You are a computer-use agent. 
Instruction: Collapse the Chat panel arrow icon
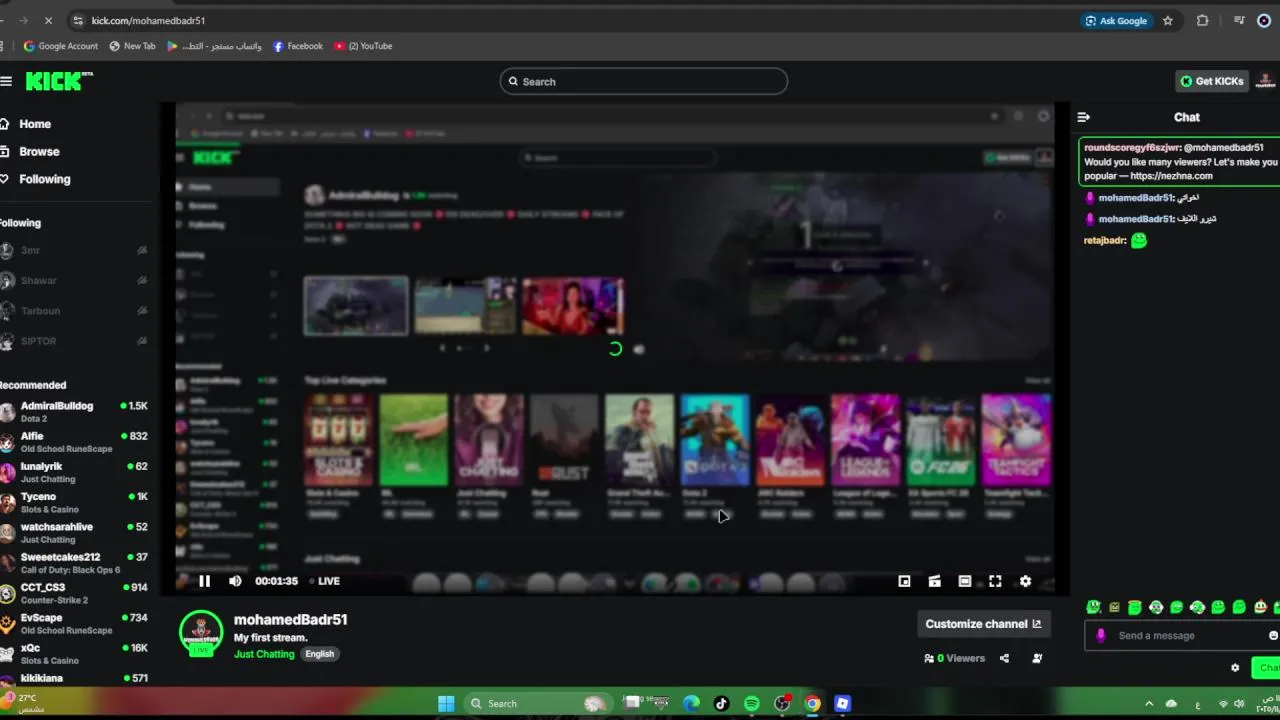pos(1084,117)
